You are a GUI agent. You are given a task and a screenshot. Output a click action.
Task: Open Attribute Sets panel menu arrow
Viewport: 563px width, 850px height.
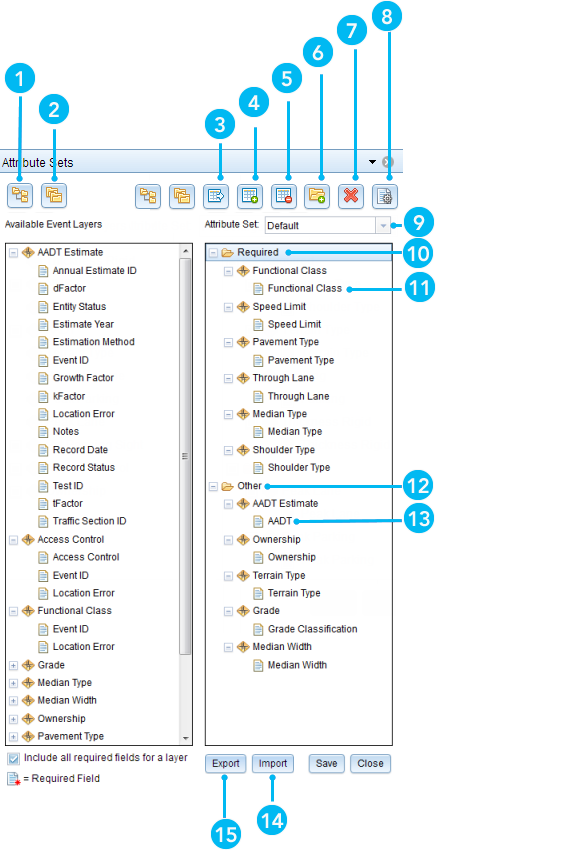(x=372, y=162)
